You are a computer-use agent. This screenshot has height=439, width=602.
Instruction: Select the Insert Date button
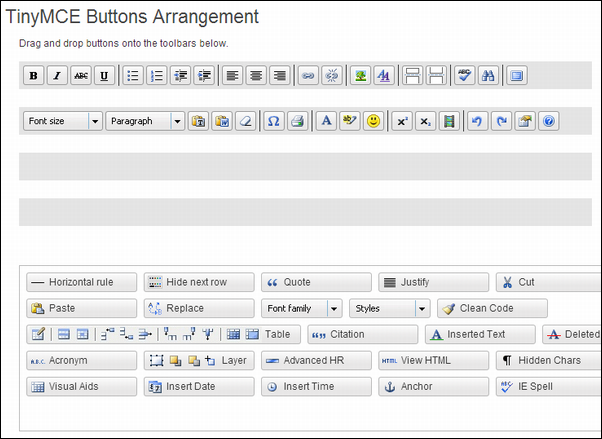point(199,387)
